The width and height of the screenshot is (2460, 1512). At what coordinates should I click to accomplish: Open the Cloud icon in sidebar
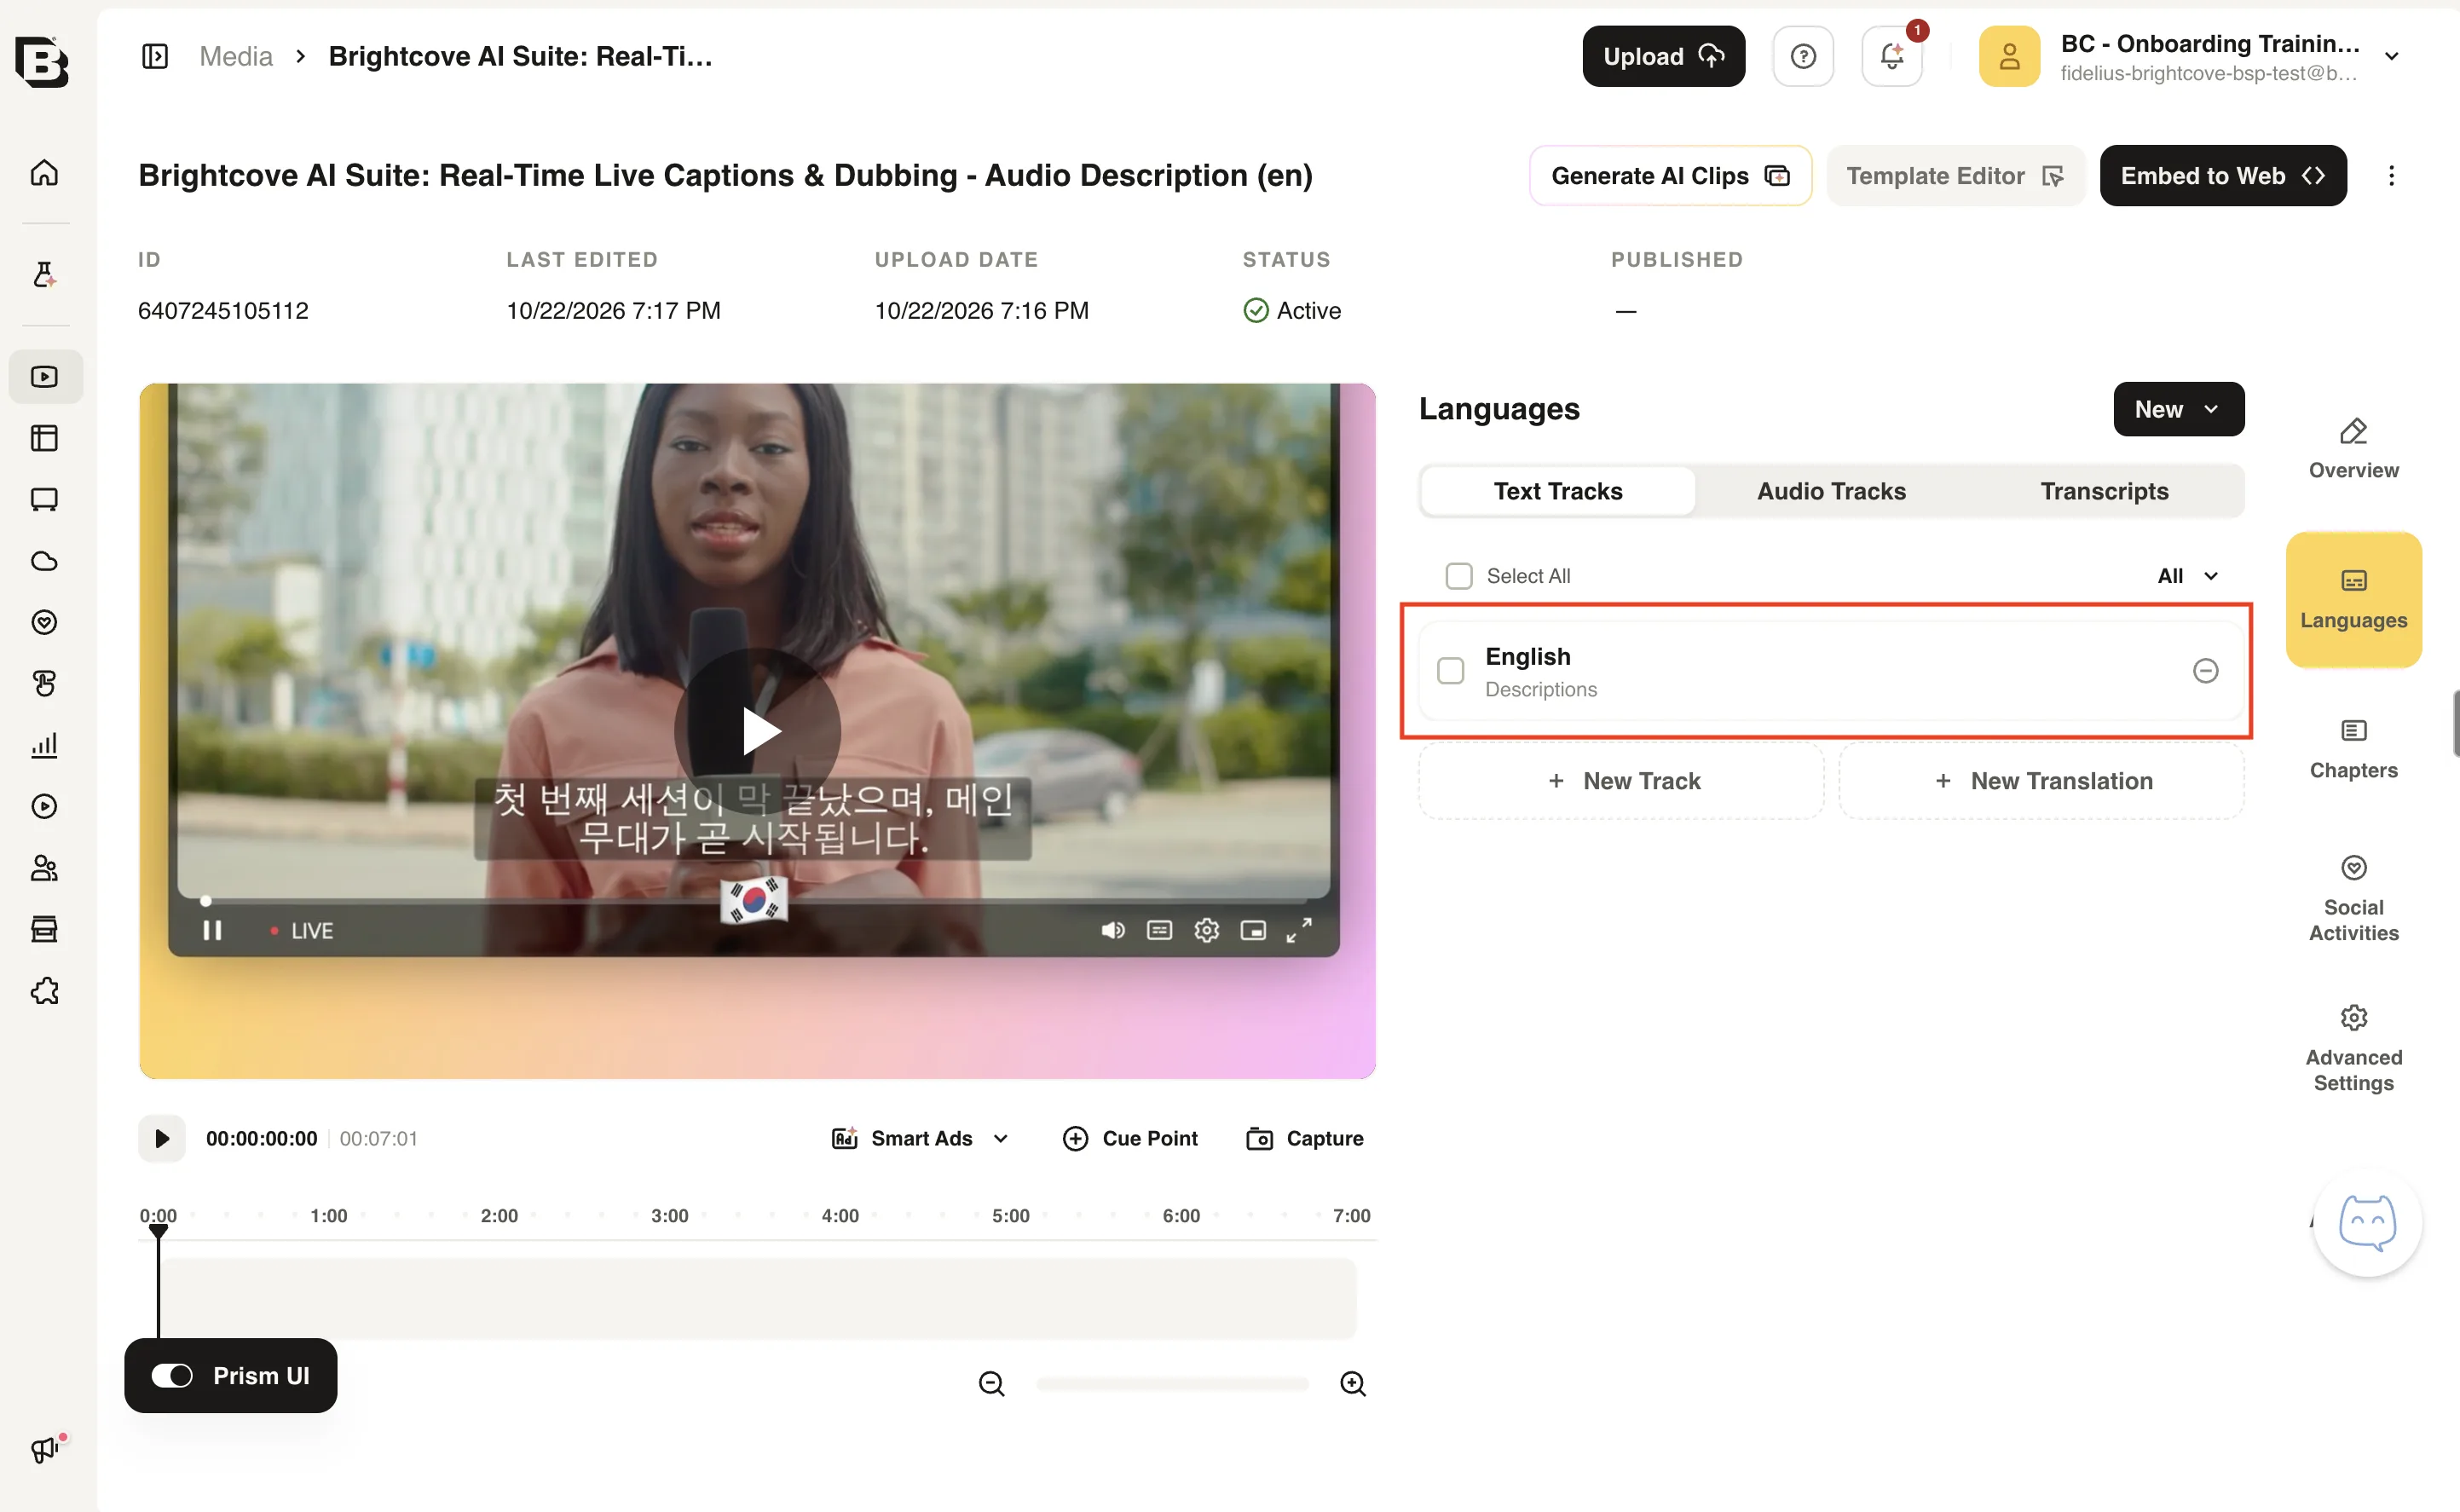[45, 561]
